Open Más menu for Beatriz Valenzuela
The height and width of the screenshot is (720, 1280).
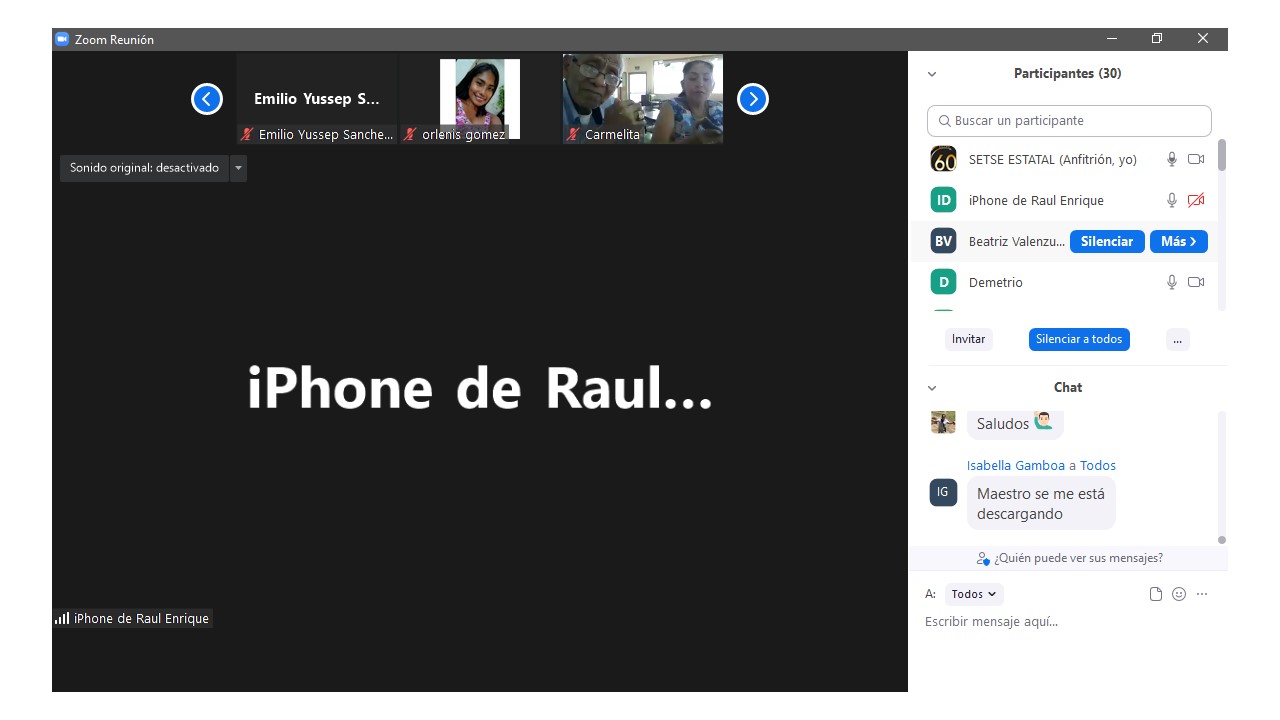point(1179,241)
